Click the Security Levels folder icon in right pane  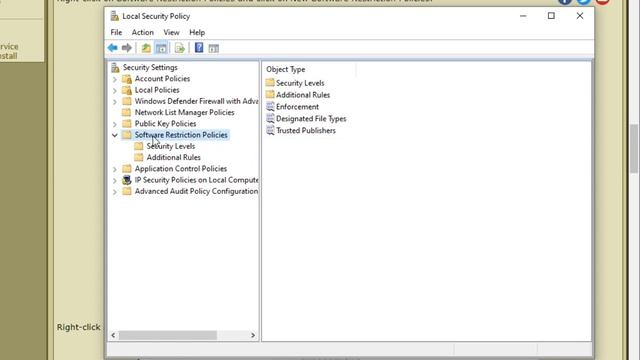coord(270,82)
